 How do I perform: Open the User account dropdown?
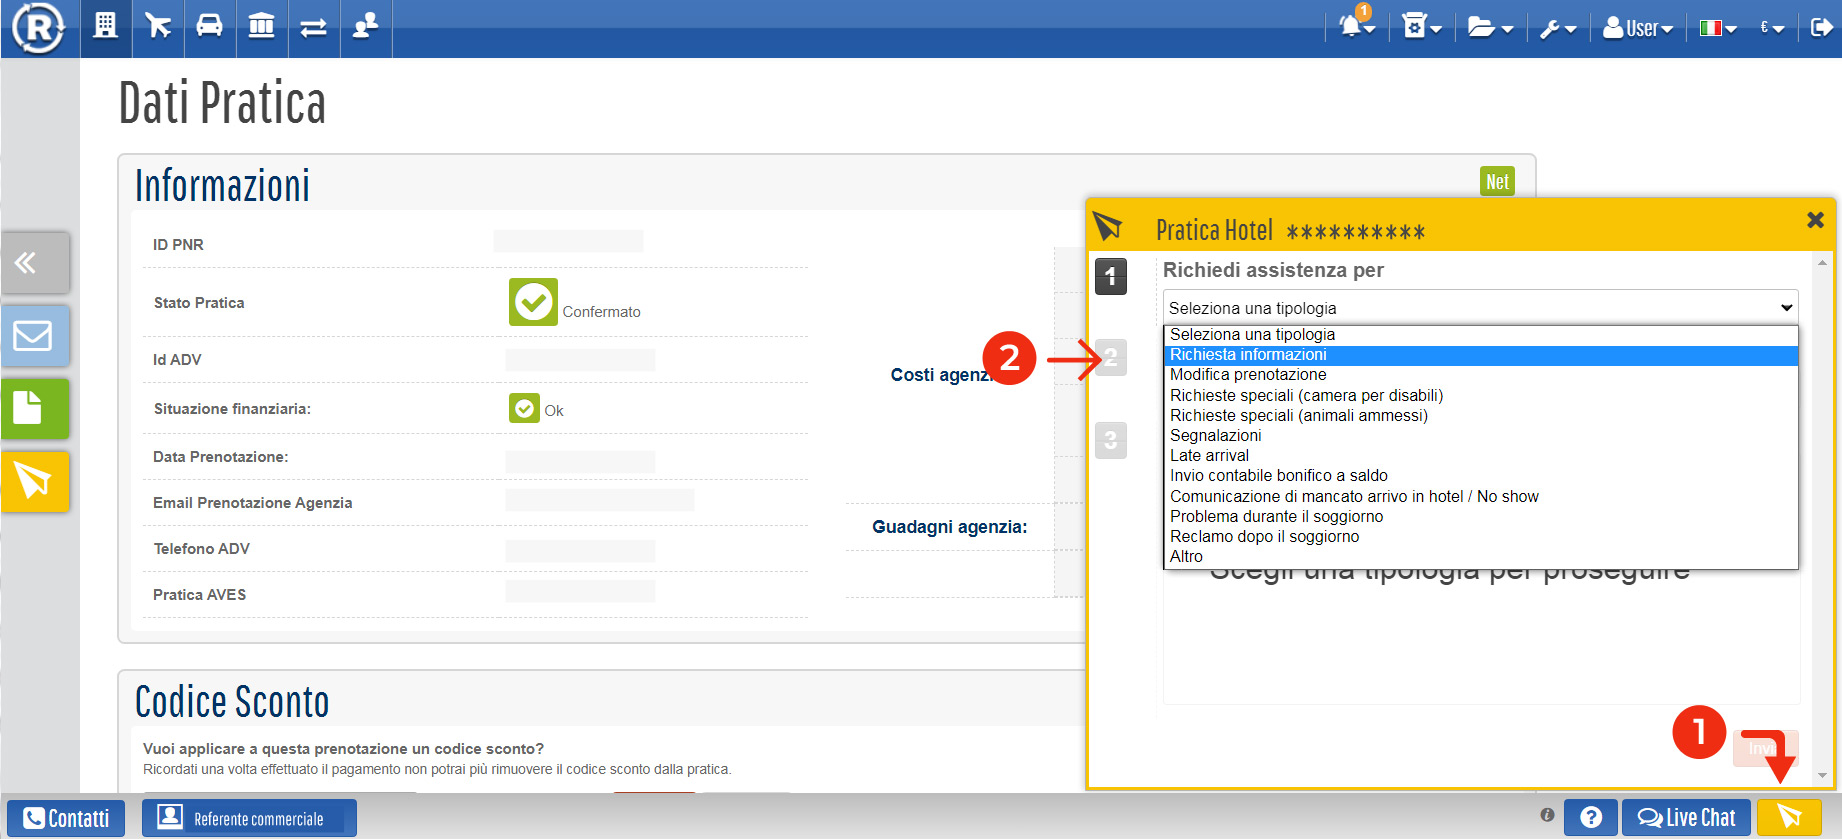(1637, 28)
